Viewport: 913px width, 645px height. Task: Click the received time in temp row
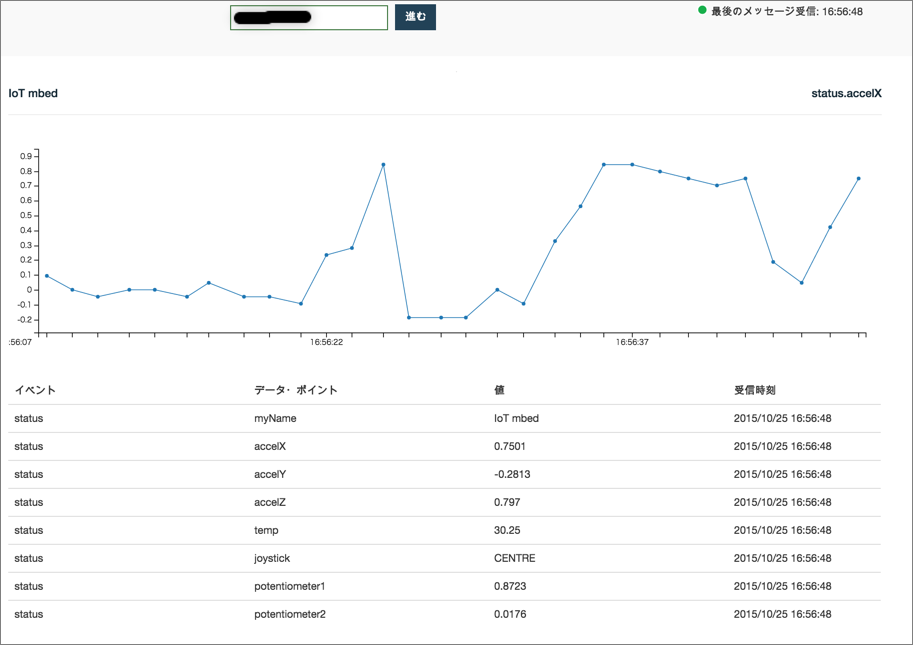click(783, 530)
